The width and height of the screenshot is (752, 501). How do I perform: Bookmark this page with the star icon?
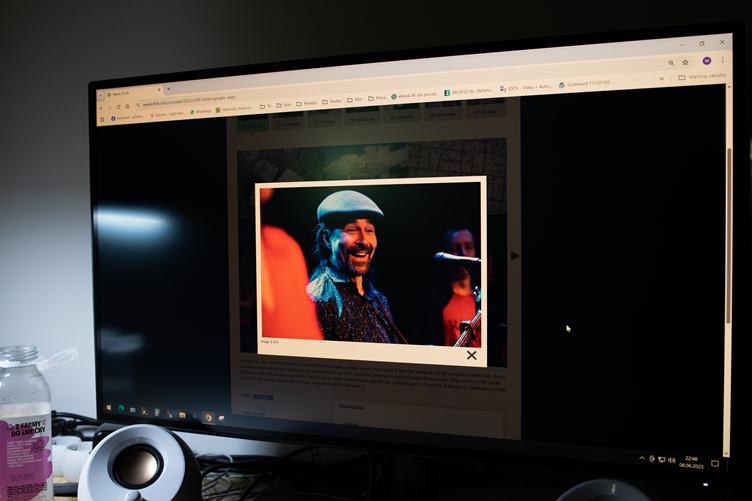pyautogui.click(x=685, y=62)
